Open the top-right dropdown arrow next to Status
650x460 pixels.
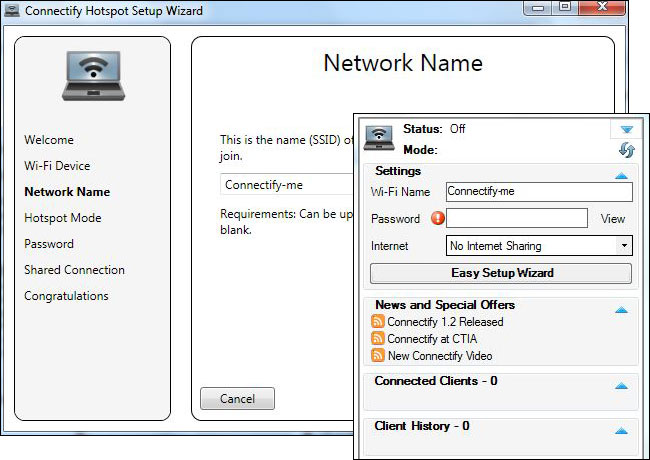tap(626, 129)
